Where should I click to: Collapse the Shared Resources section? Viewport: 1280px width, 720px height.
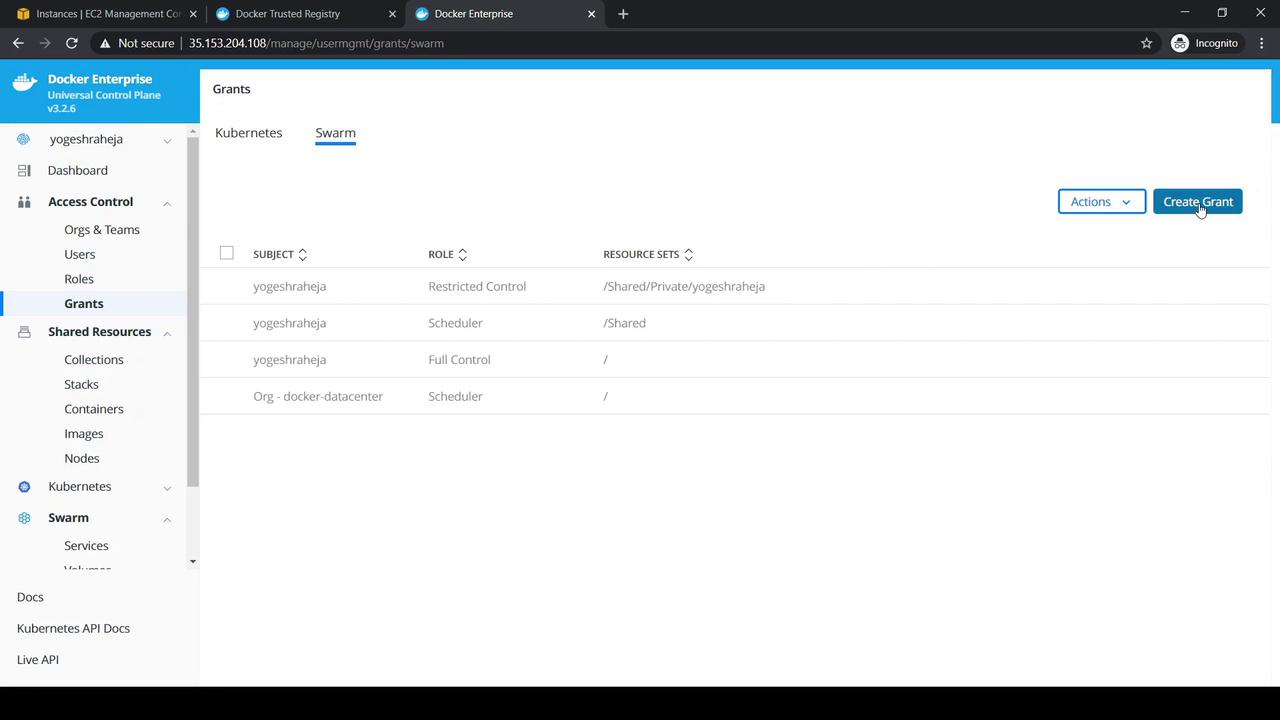pos(167,333)
